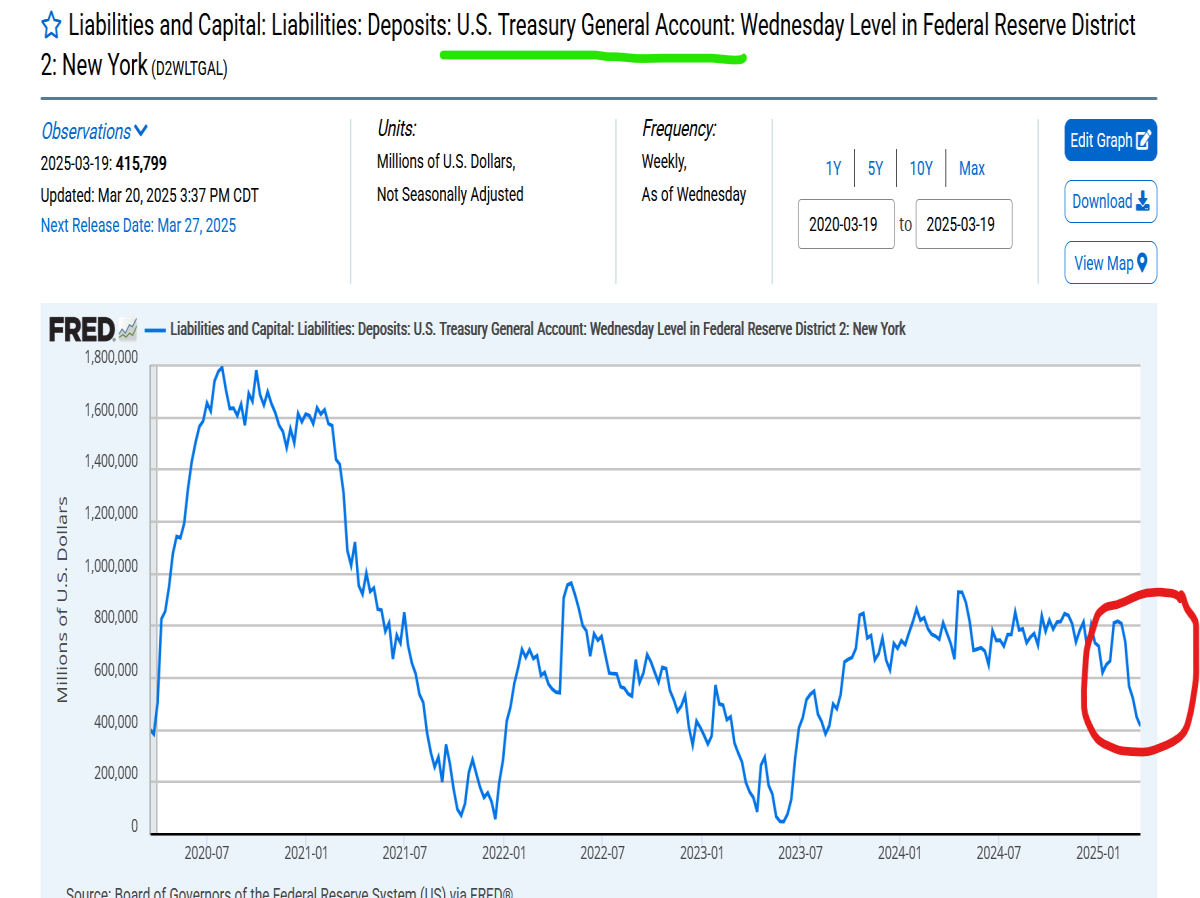Select the 1Y date range

(833, 169)
